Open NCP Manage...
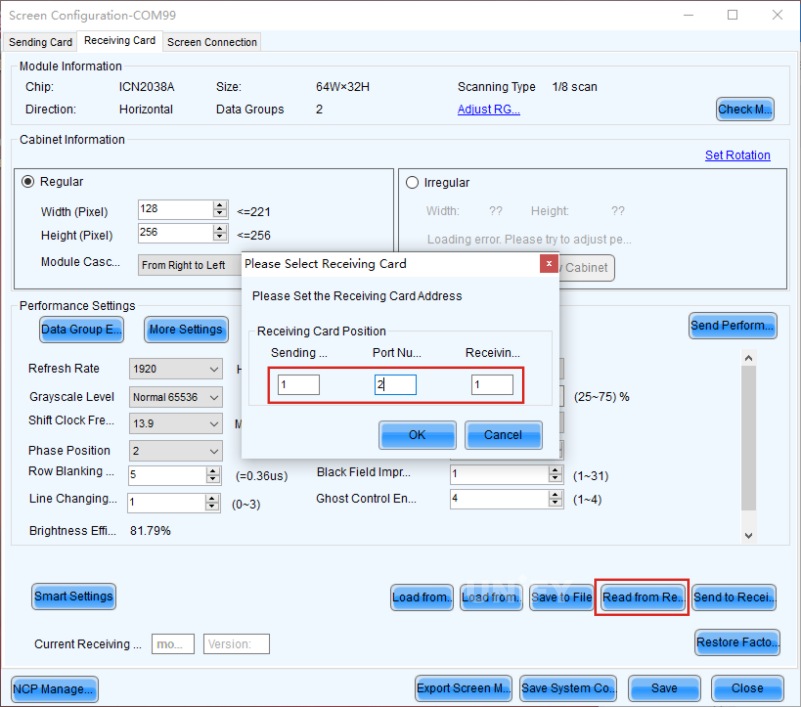This screenshot has height=707, width=801. coord(54,689)
